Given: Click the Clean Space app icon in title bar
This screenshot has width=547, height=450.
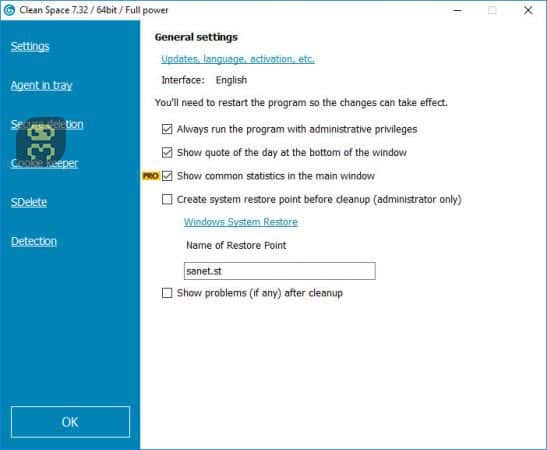Looking at the screenshot, I should tap(9, 10).
